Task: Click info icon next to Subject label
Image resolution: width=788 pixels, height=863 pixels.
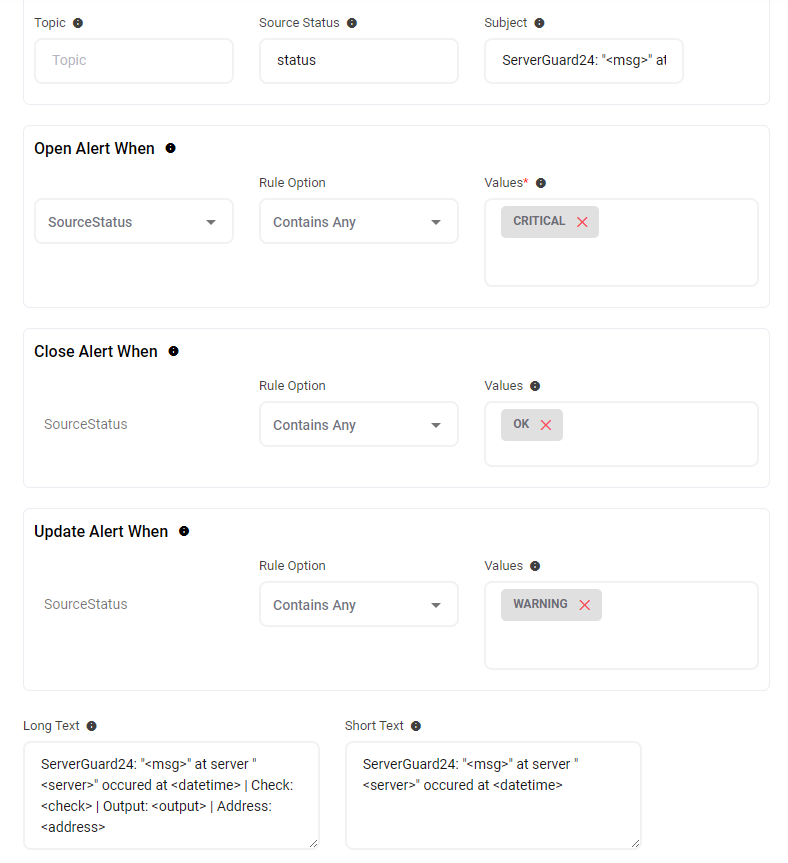Action: coord(540,23)
